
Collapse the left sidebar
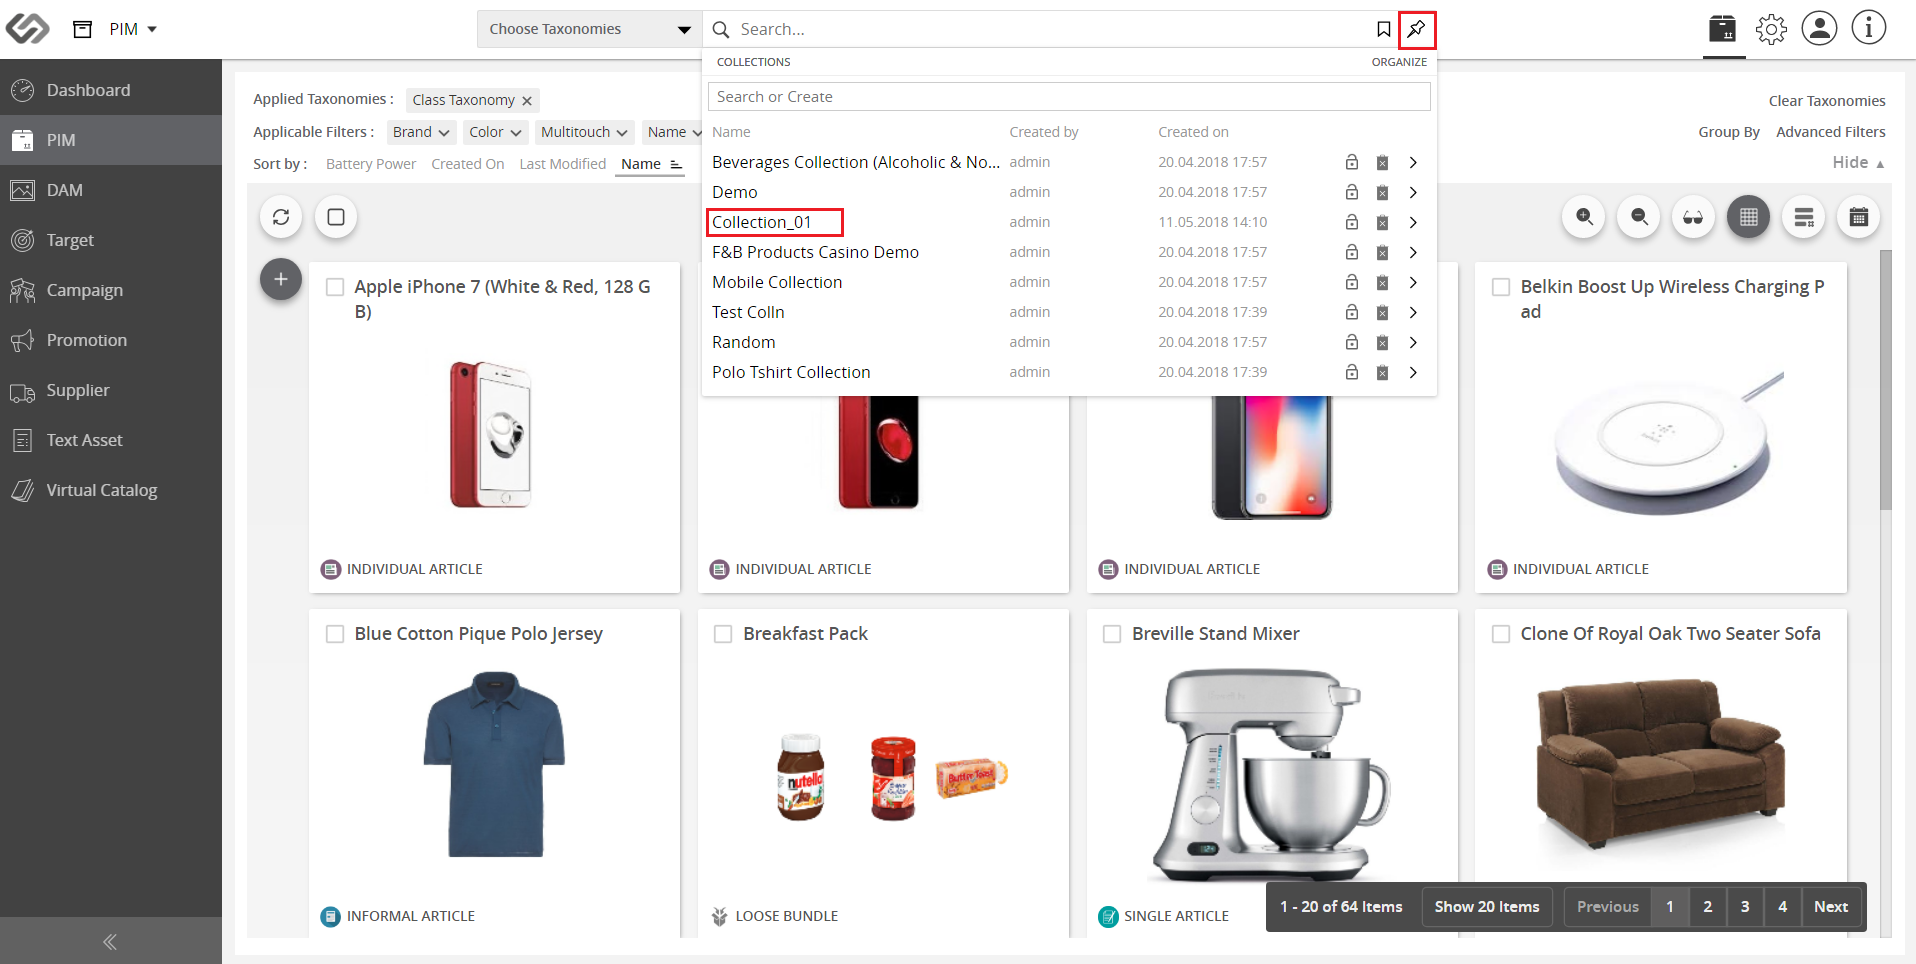tap(110, 941)
